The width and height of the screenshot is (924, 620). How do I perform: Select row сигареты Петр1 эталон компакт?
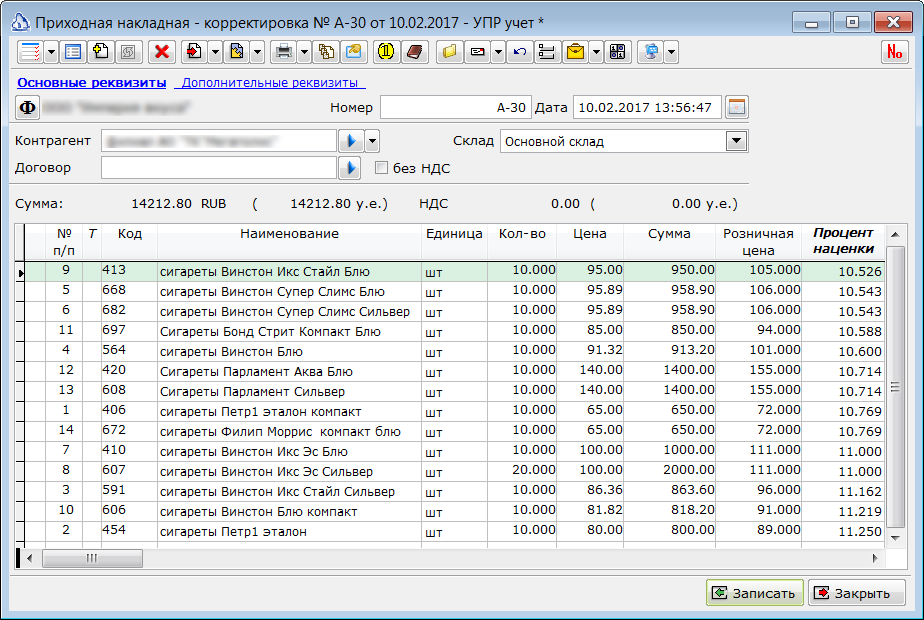(454, 411)
